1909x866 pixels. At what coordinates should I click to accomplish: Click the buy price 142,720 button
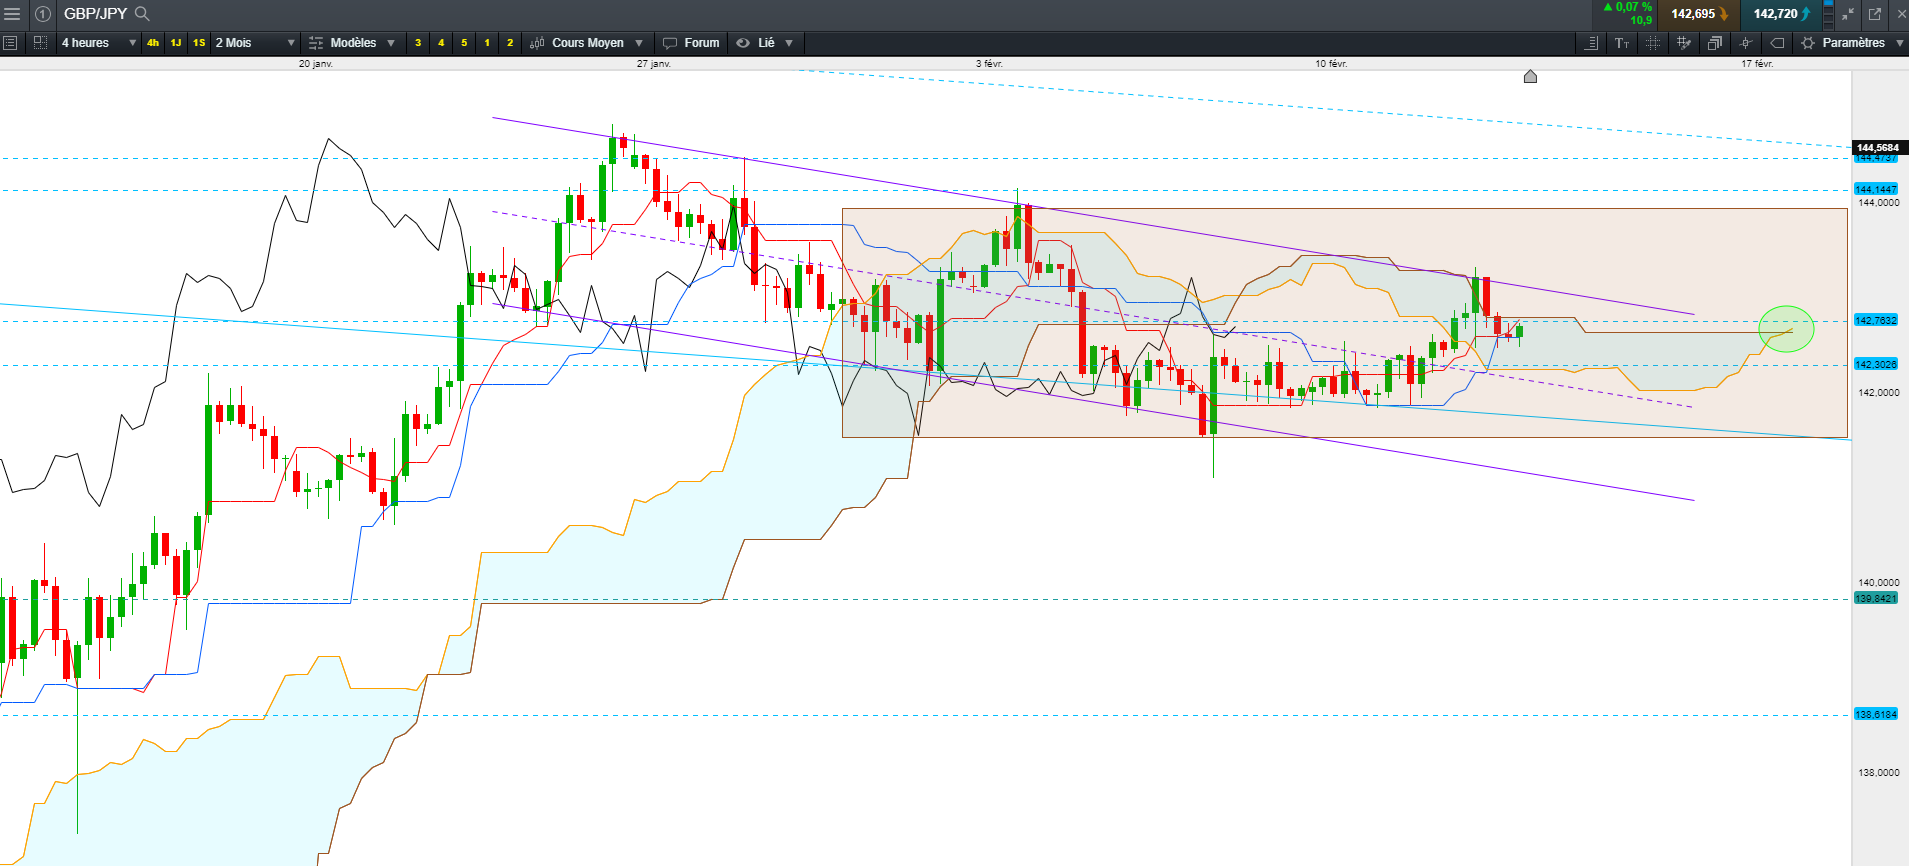1781,14
